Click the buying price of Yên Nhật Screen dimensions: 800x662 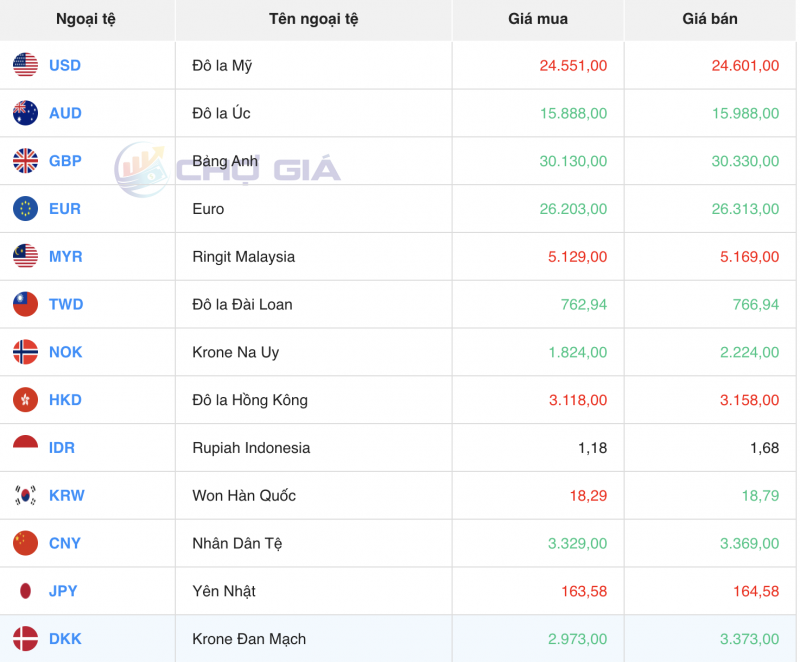click(583, 591)
